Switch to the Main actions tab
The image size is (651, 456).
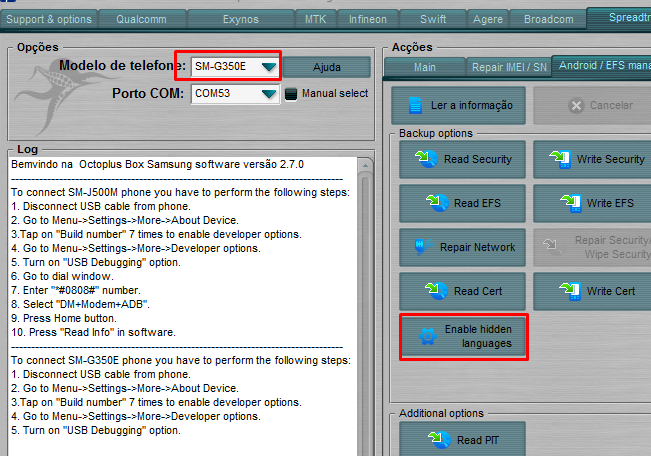(424, 67)
